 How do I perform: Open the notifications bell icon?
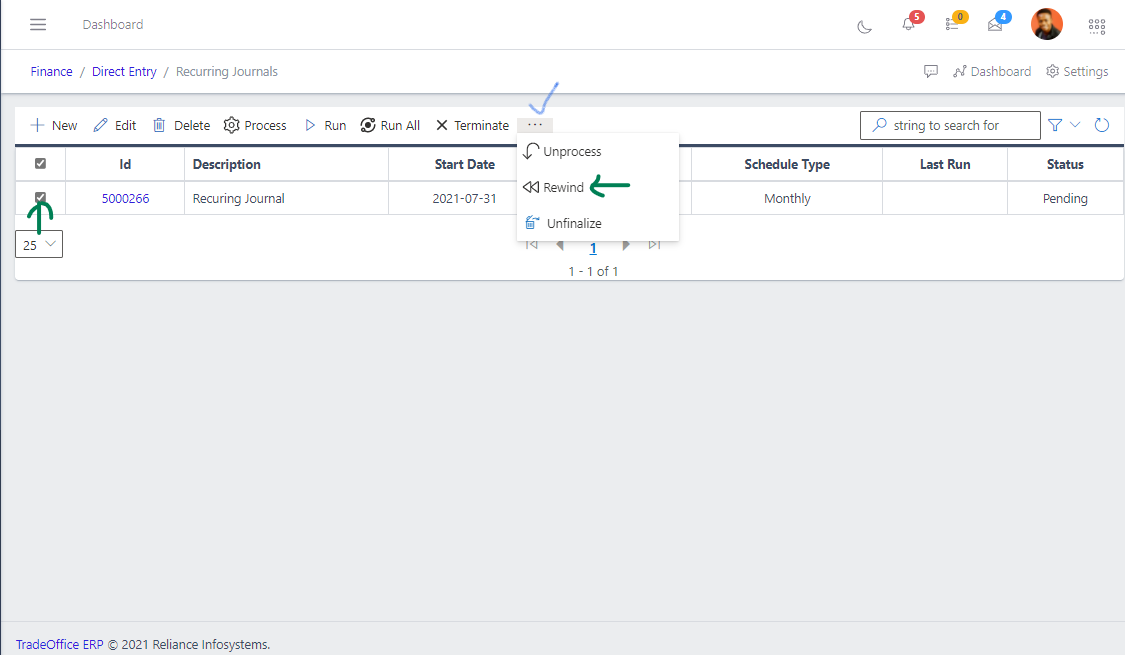pyautogui.click(x=908, y=25)
